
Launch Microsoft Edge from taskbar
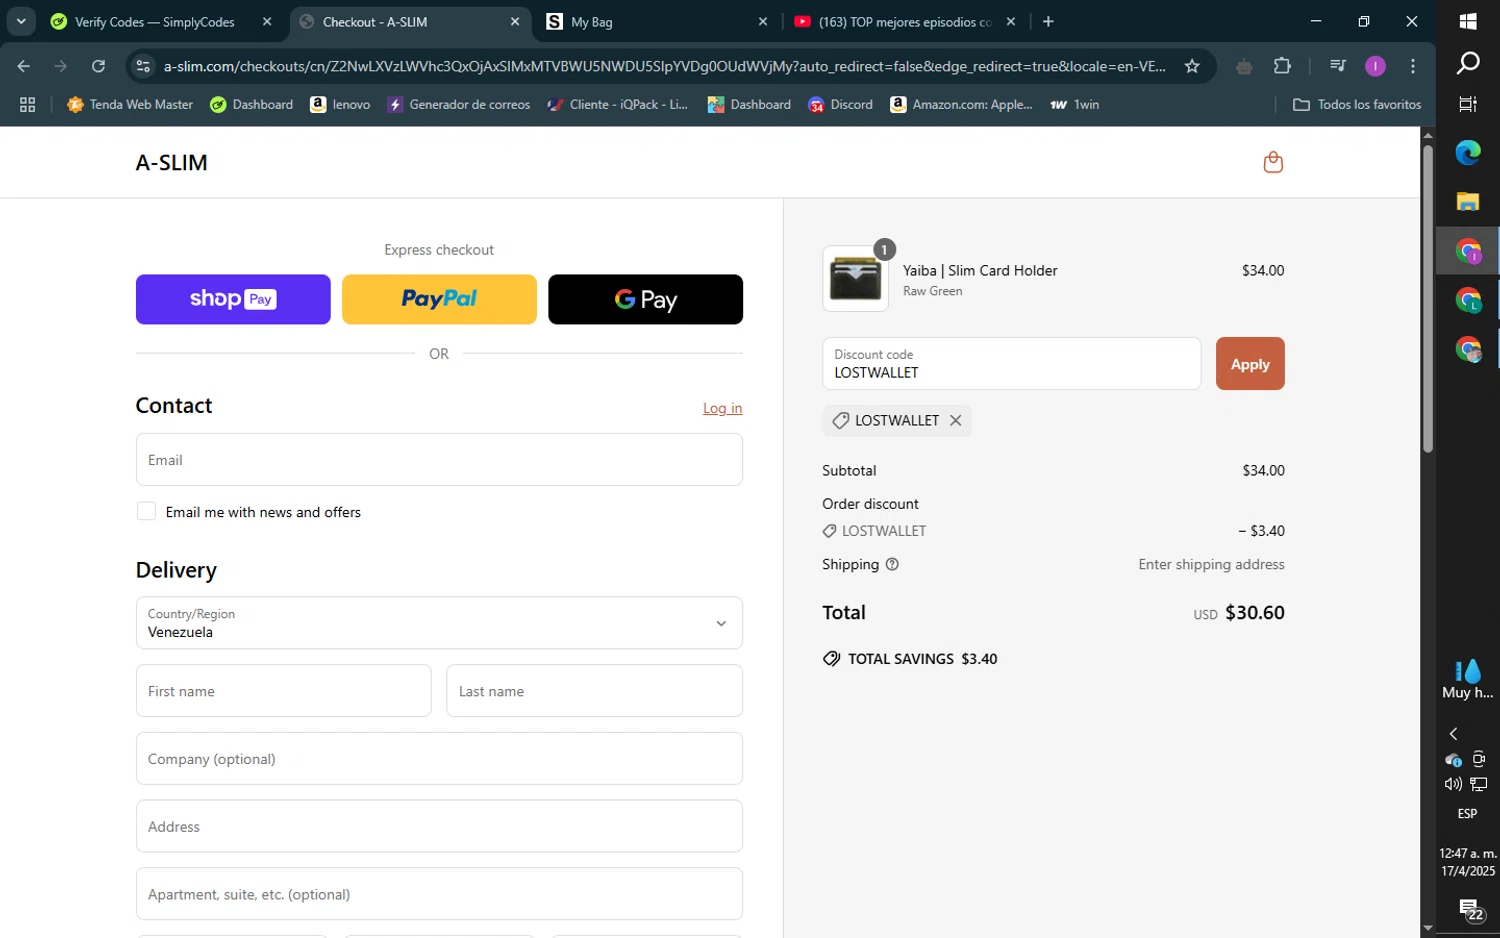[x=1468, y=152]
